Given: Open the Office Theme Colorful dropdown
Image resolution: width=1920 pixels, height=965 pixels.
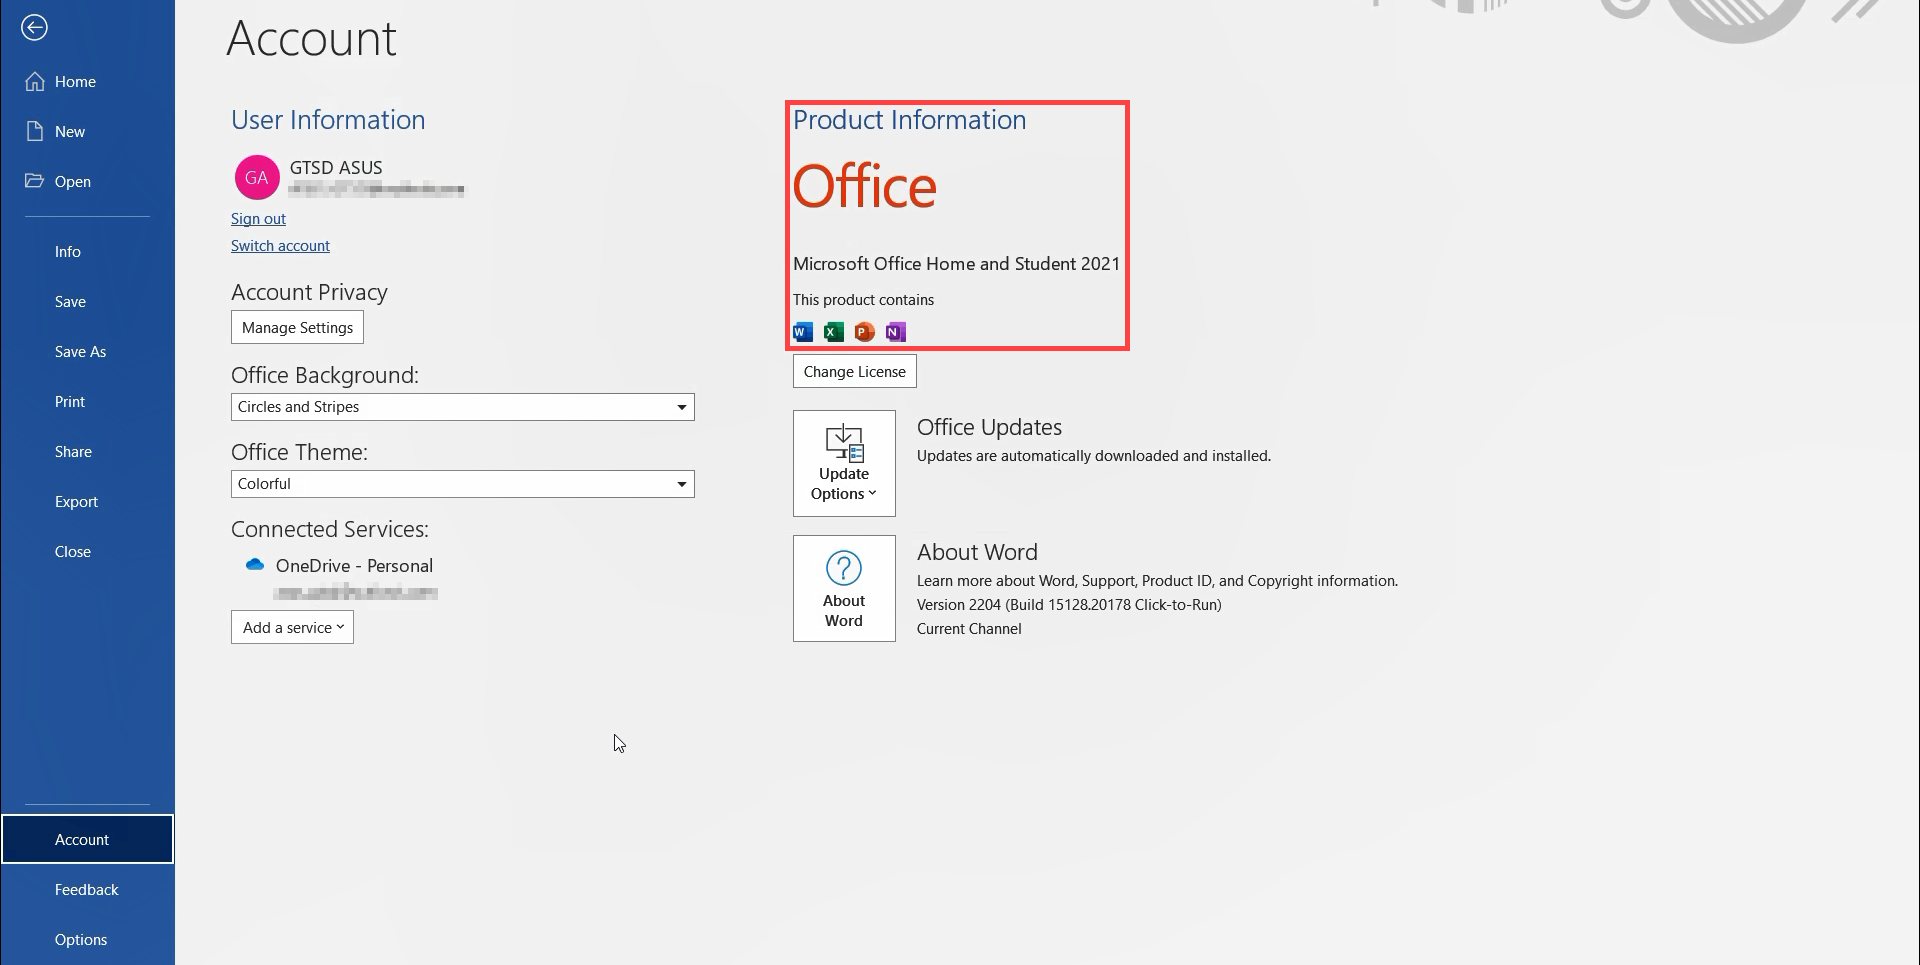Looking at the screenshot, I should coord(681,484).
